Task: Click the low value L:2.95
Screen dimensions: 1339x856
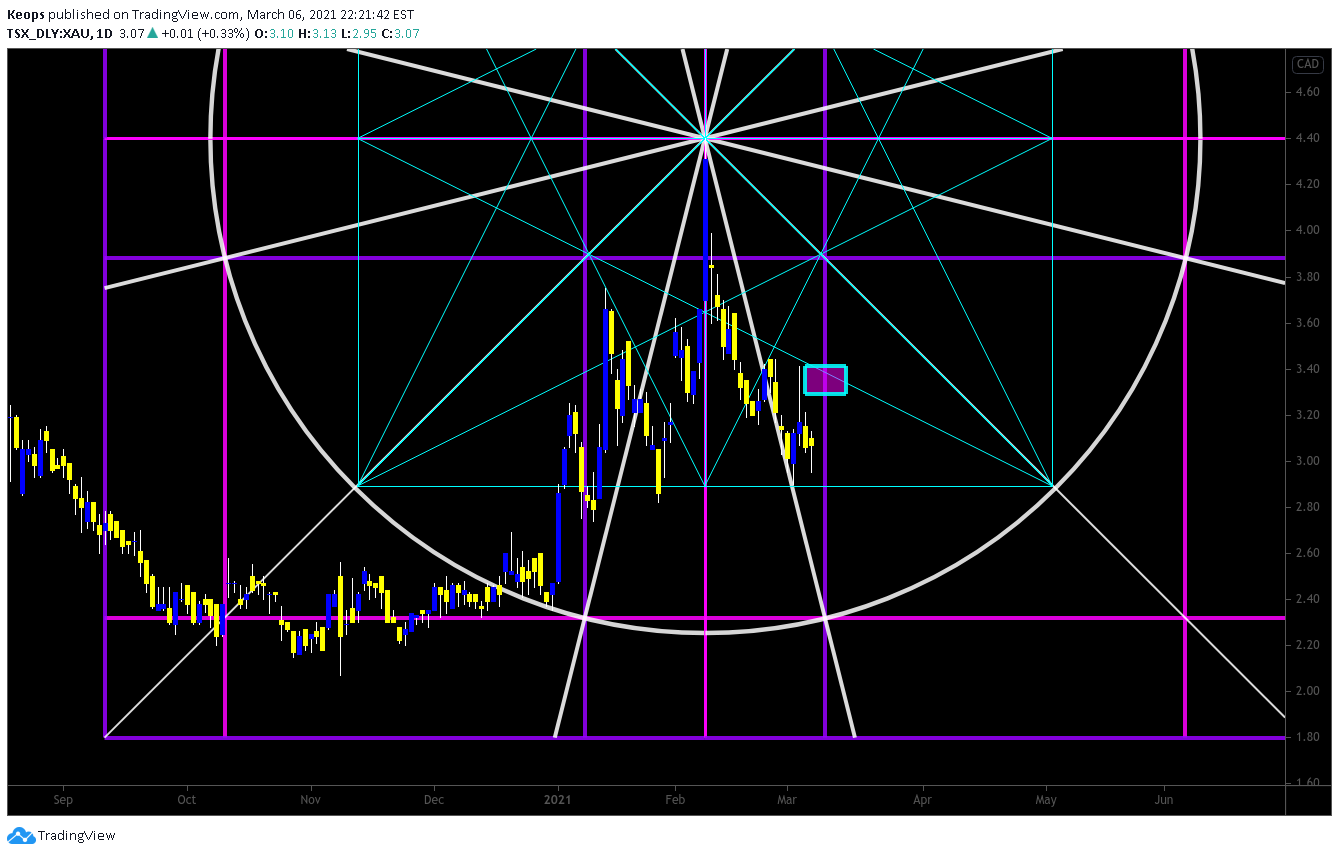Action: [x=359, y=33]
